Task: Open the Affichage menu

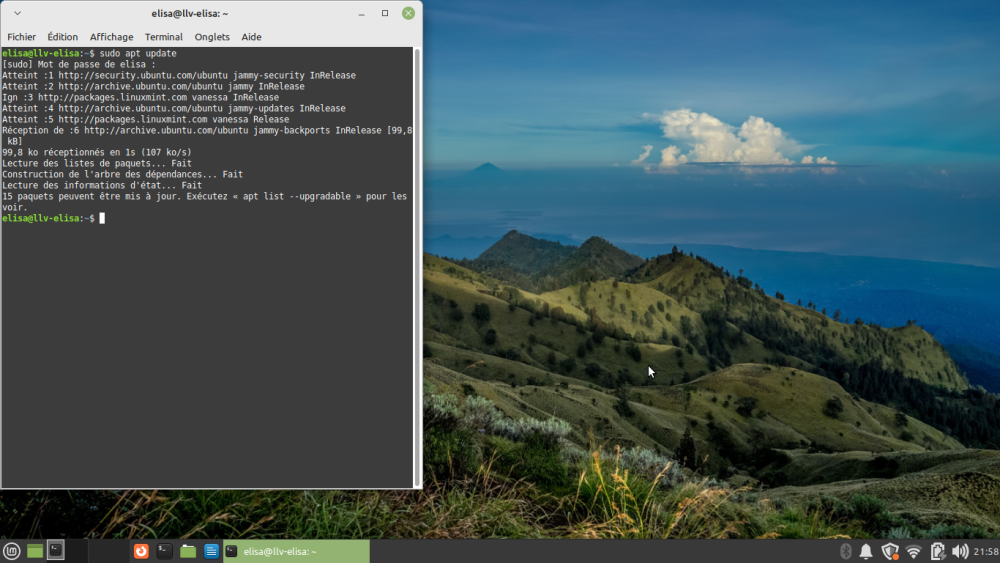Action: 111,37
